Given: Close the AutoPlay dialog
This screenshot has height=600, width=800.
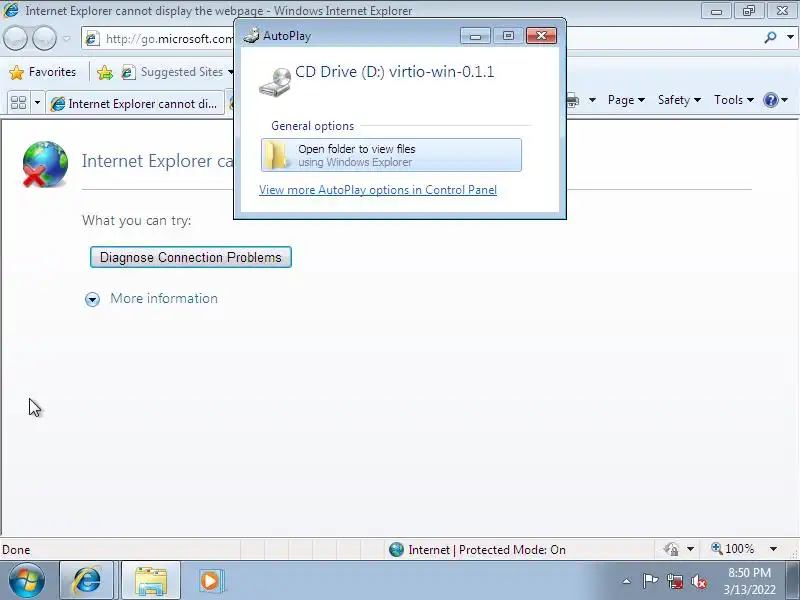Looking at the screenshot, I should point(541,36).
